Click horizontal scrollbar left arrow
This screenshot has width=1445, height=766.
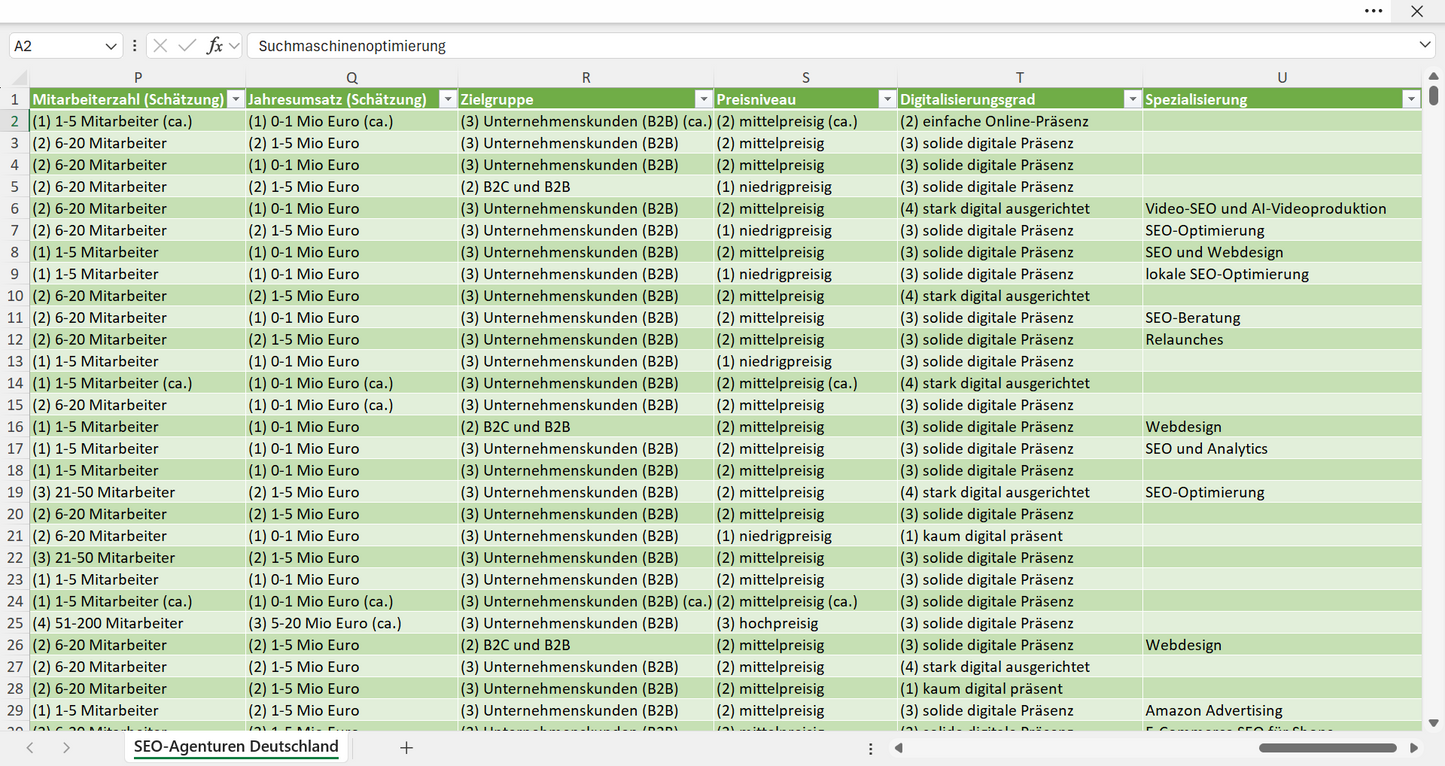point(899,748)
